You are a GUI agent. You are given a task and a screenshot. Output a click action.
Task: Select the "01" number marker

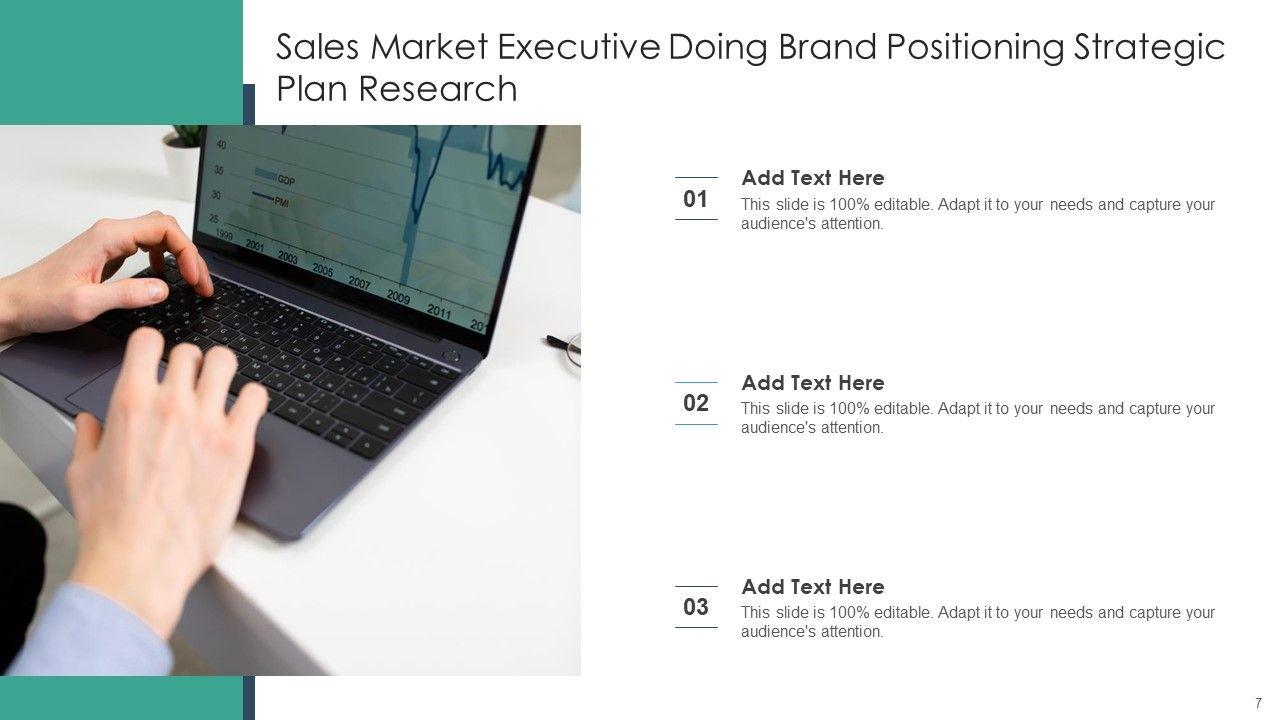[695, 199]
